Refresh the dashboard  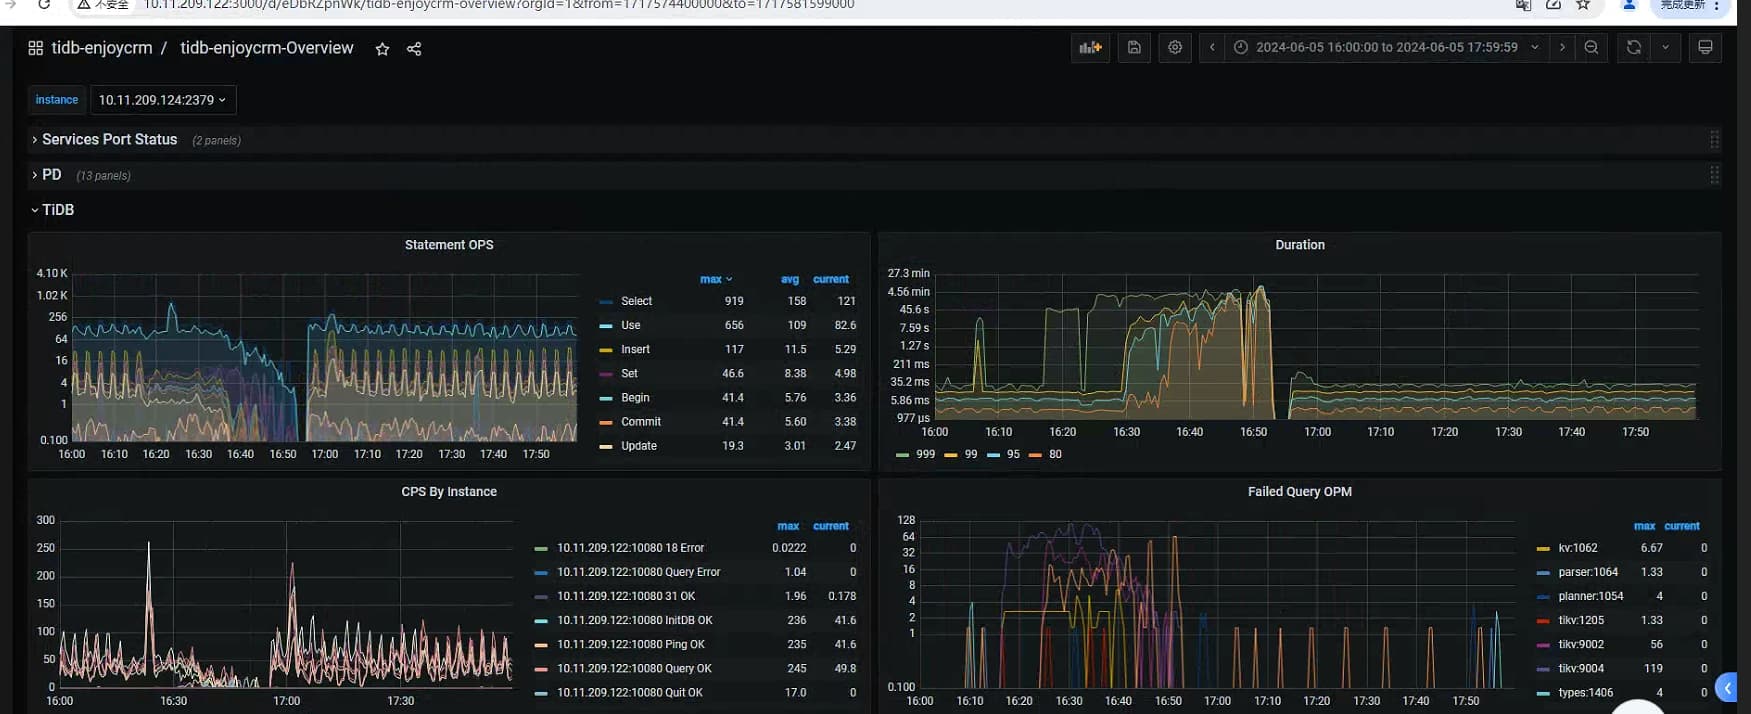click(1633, 47)
